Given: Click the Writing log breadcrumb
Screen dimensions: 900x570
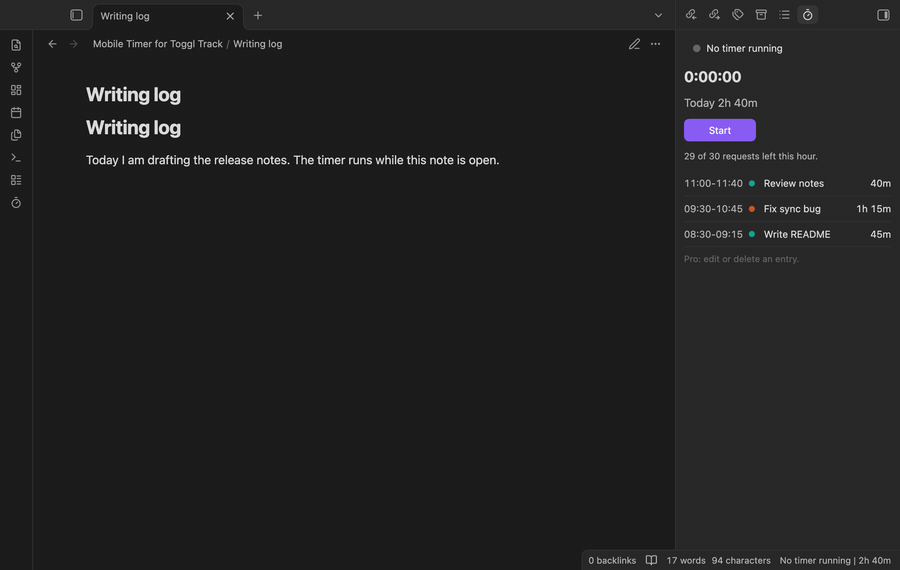Looking at the screenshot, I should pyautogui.click(x=258, y=44).
